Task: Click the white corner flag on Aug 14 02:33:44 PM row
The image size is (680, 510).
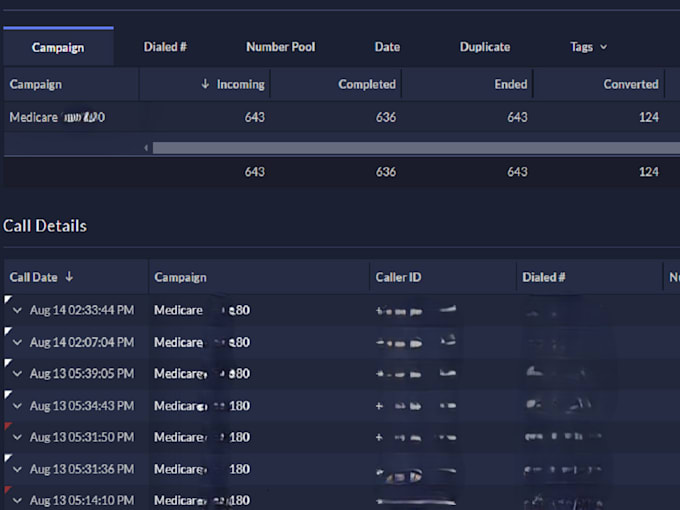Action: click(x=7, y=299)
